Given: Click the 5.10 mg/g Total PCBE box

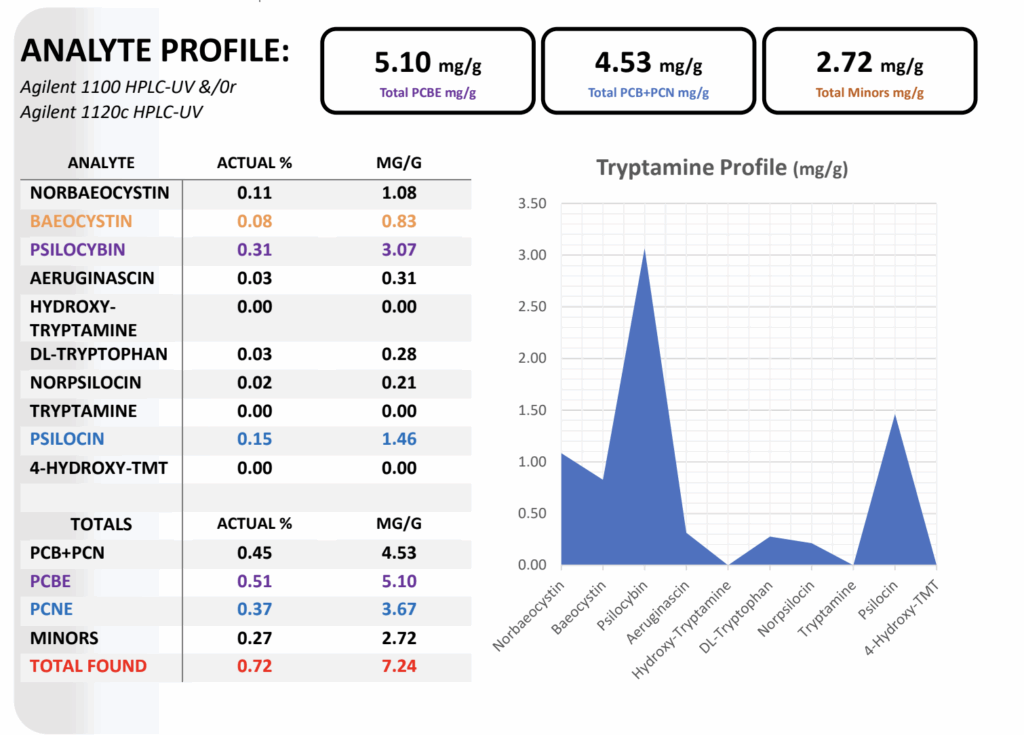Looking at the screenshot, I should tap(426, 71).
